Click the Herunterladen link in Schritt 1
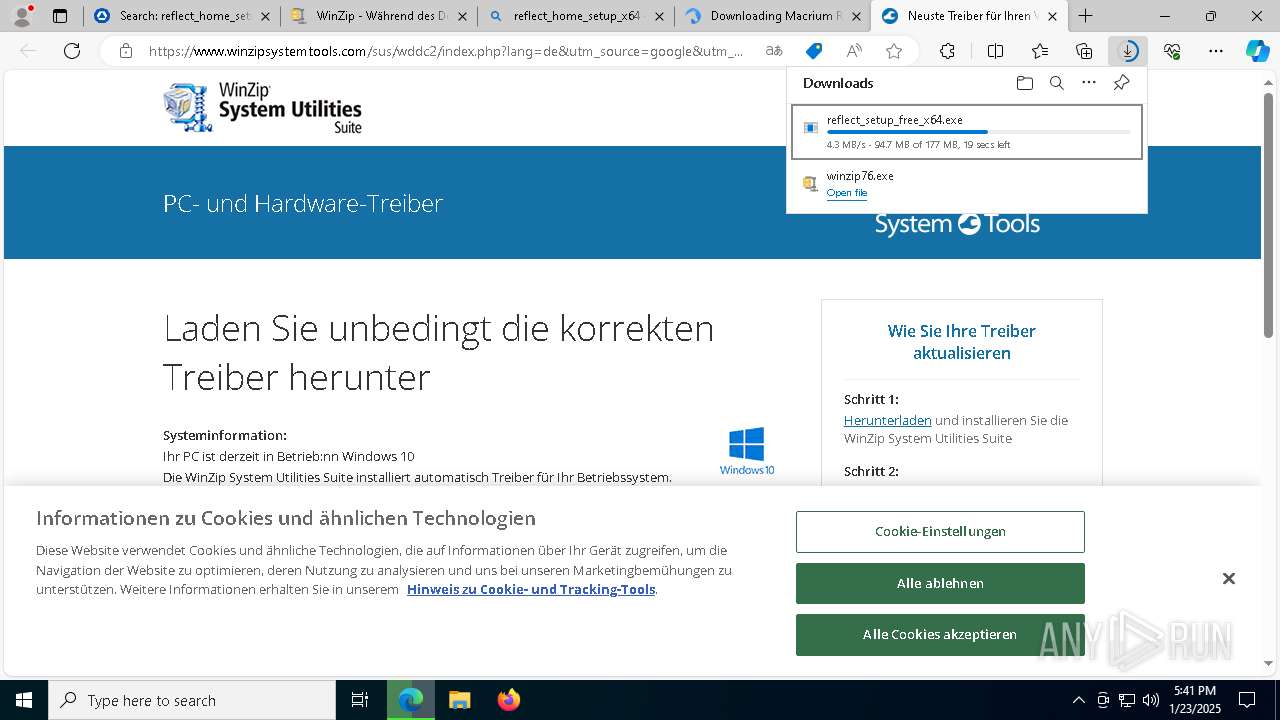1280x720 pixels. tap(887, 420)
